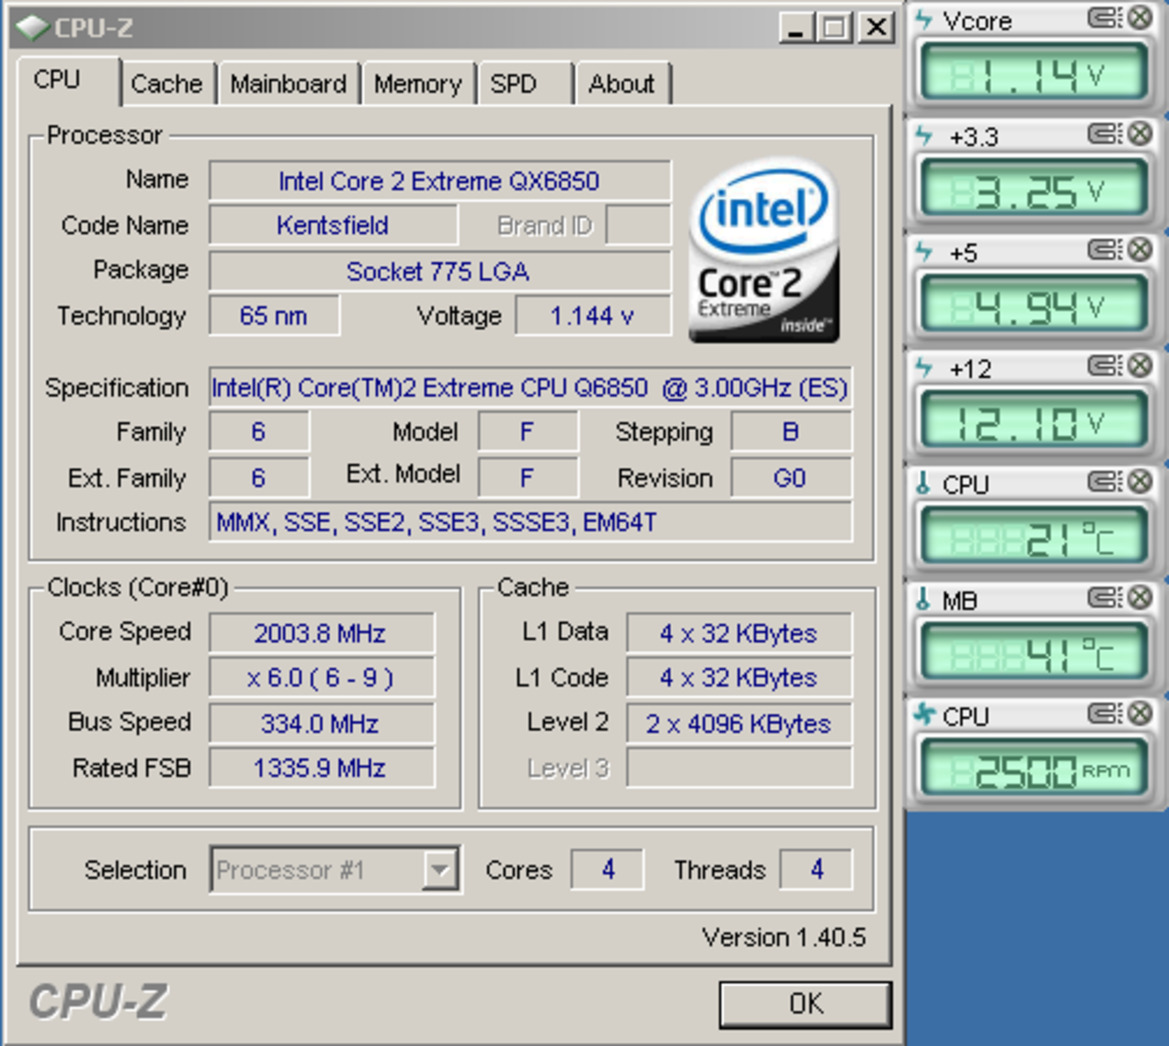Click lightning icon beside +3.3 label

tap(924, 136)
